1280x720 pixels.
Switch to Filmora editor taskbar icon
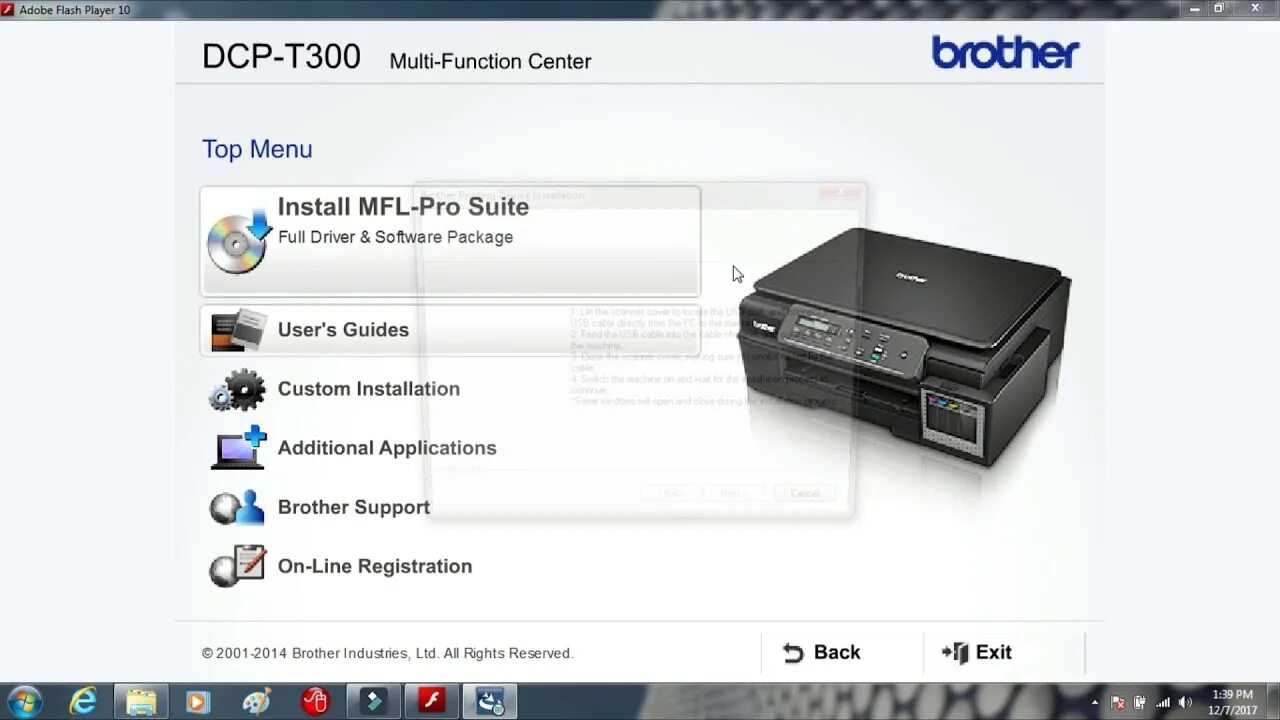(373, 701)
